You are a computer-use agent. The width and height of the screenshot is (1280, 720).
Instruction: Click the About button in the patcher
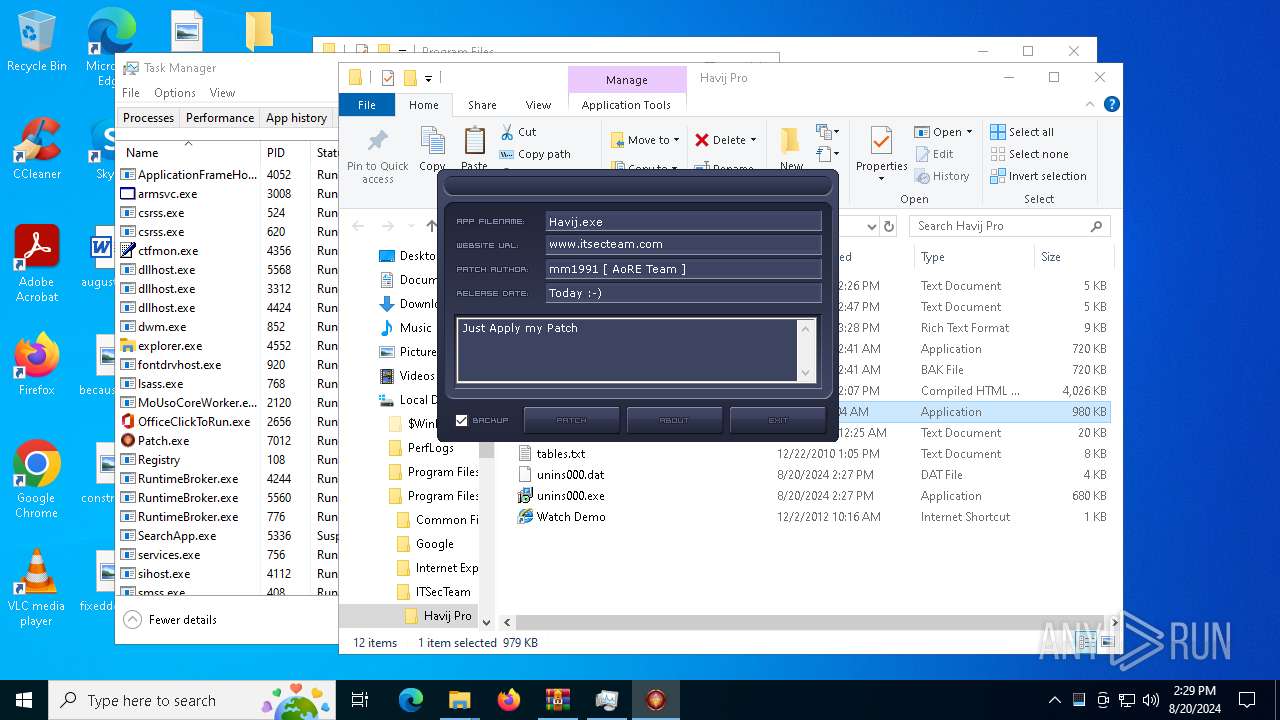tap(674, 420)
